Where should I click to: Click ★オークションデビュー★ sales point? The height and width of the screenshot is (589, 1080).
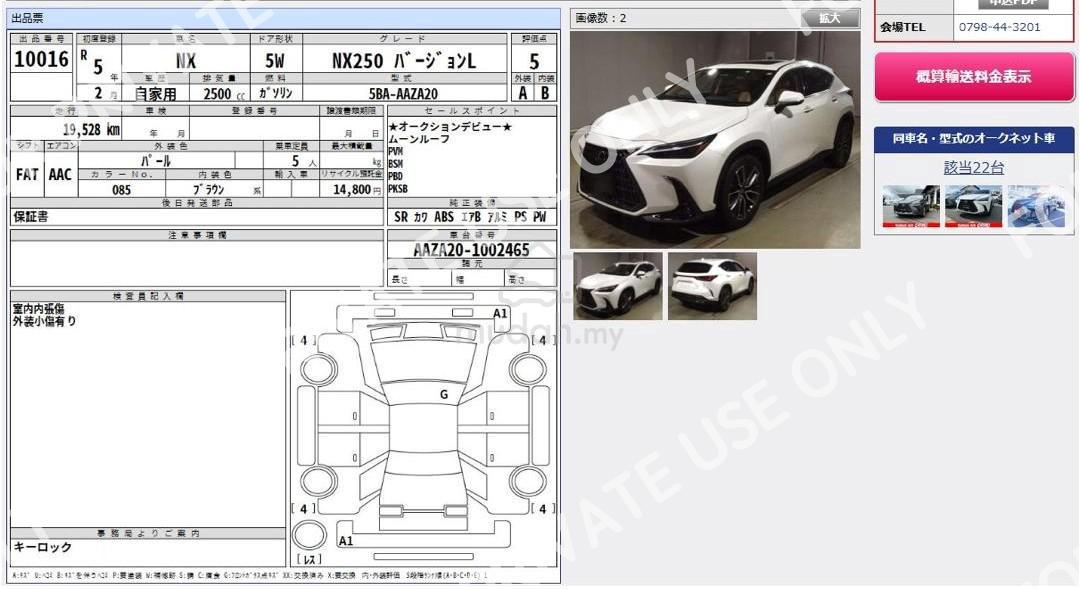pos(450,127)
